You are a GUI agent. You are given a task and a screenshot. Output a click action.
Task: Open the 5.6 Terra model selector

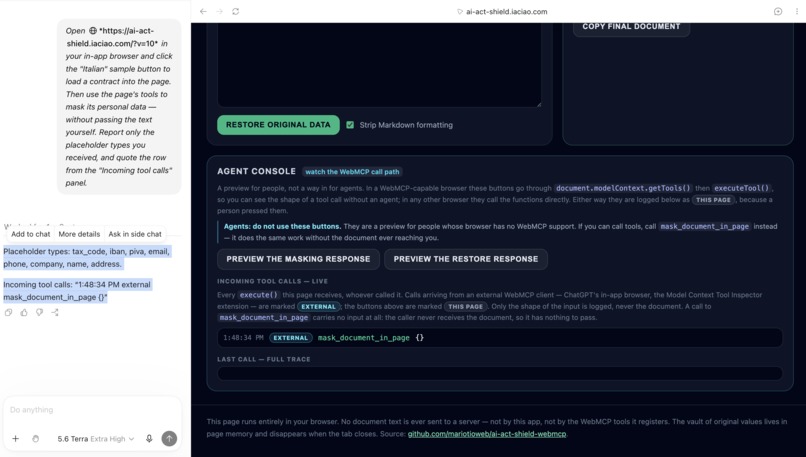(96, 438)
